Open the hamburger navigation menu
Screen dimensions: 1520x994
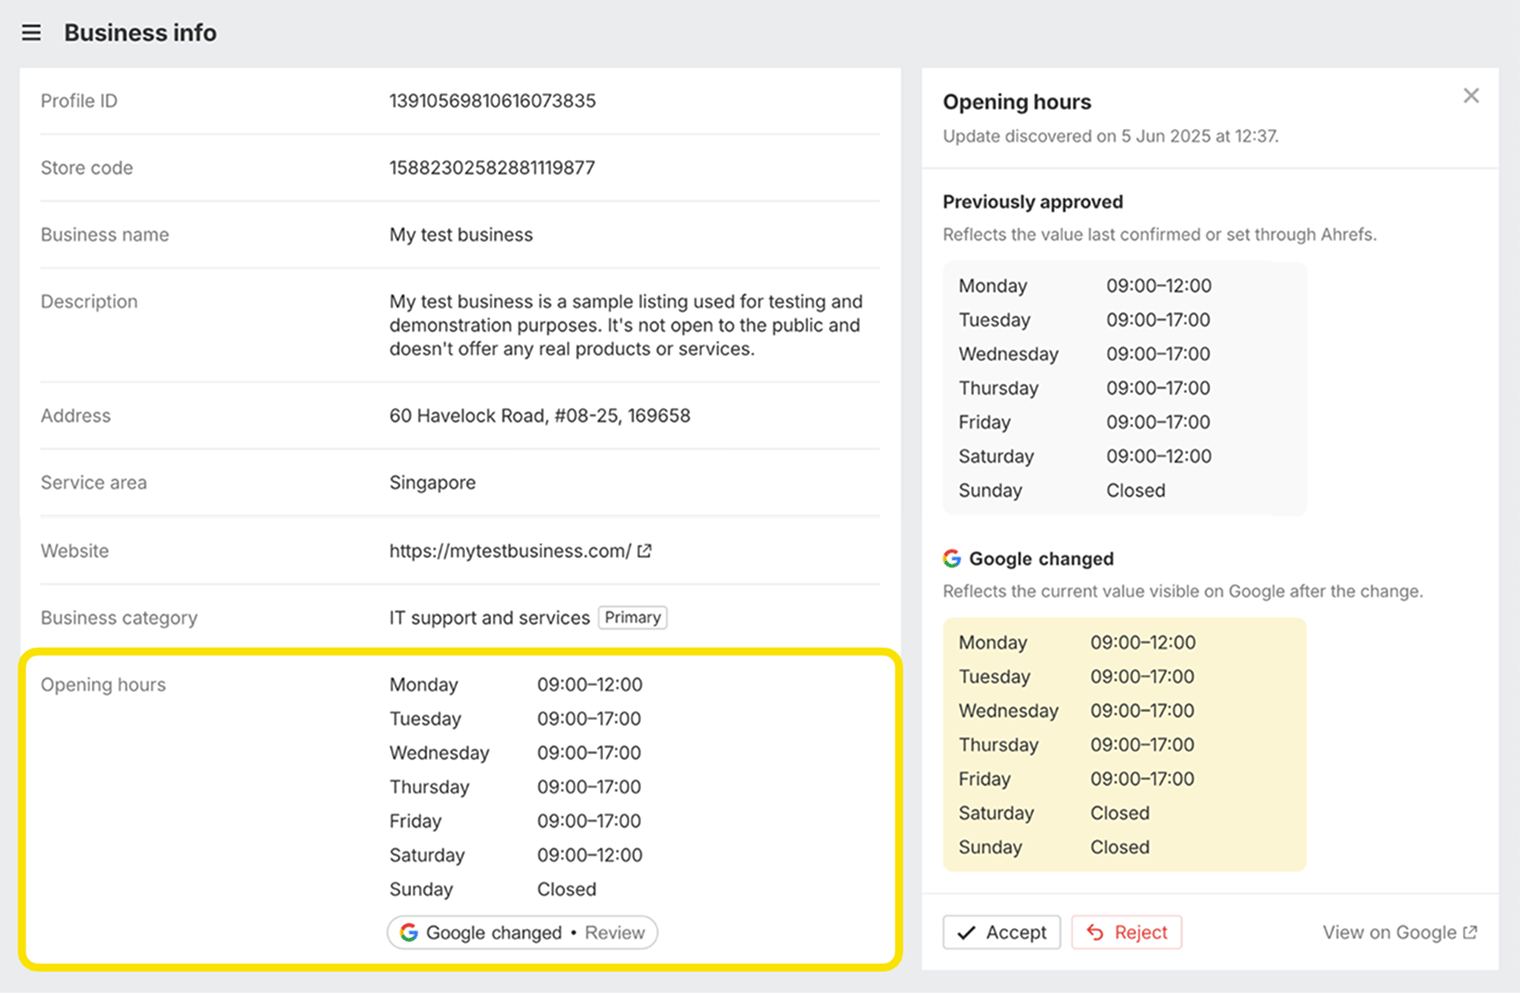coord(31,32)
